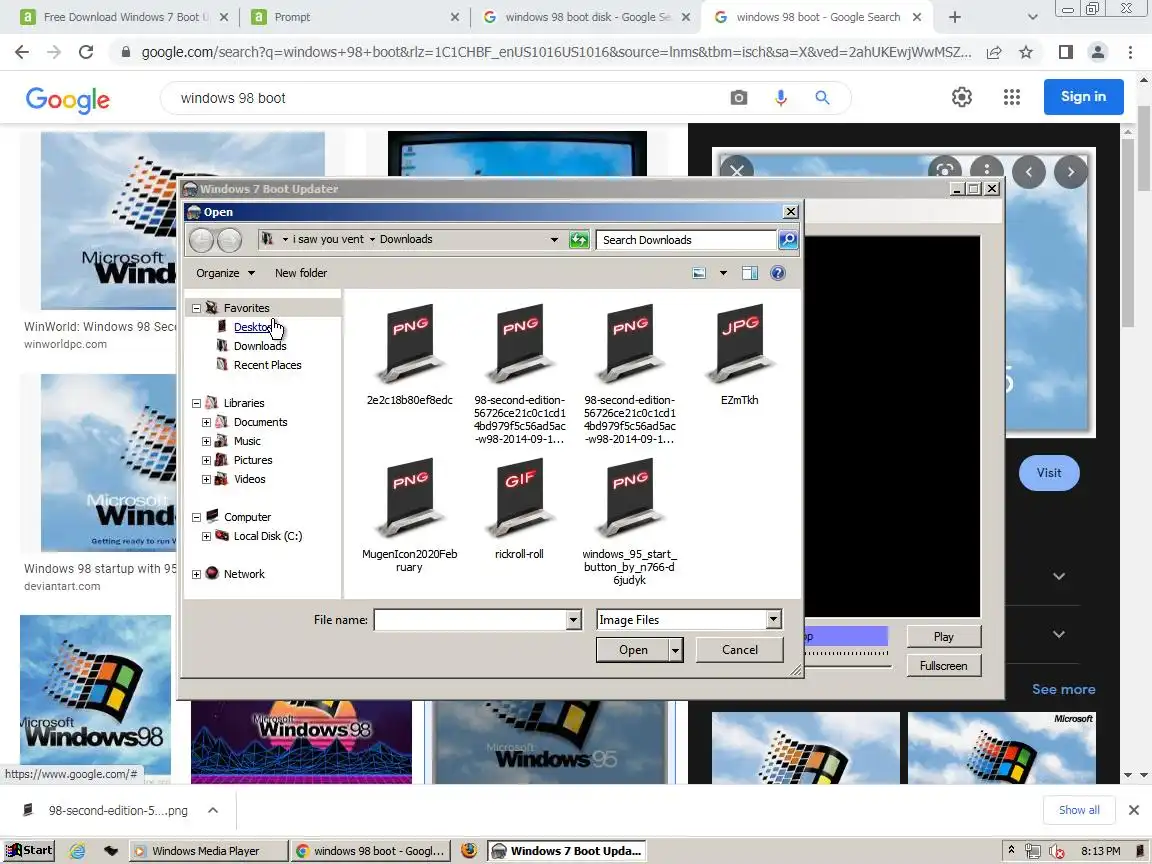Click the search magnifier icon in Open dialog
The height and width of the screenshot is (864, 1152).
pos(788,240)
